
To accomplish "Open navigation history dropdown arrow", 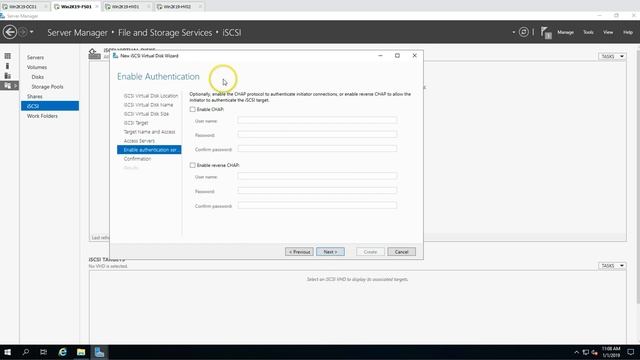I will pos(31,32).
